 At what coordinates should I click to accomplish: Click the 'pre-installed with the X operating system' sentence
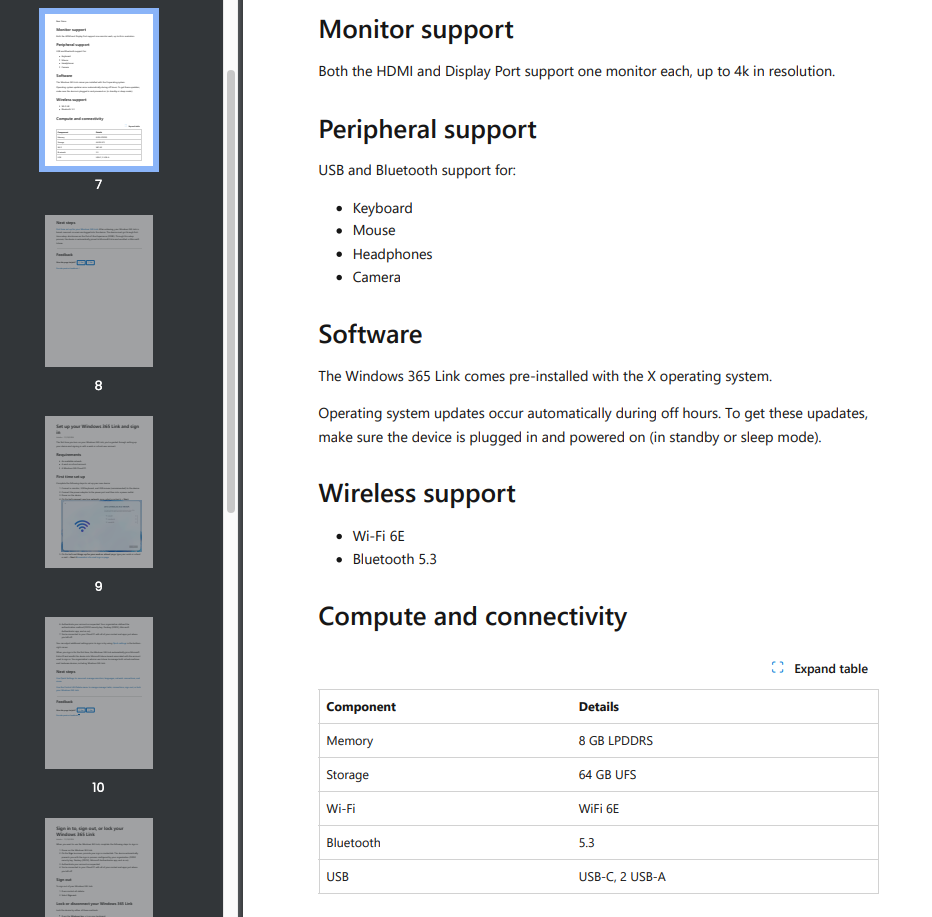pyautogui.click(x=545, y=377)
